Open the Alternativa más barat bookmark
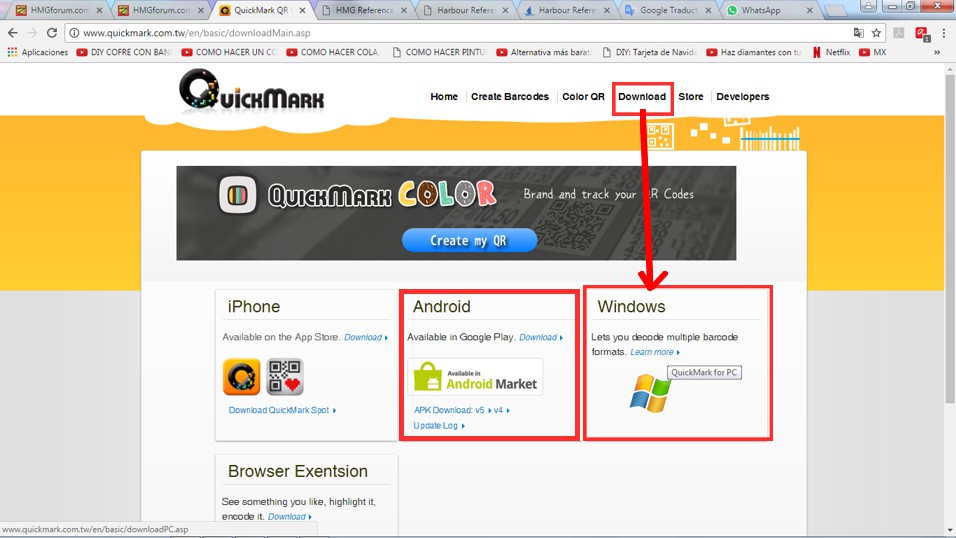The image size is (956, 538). tap(544, 52)
